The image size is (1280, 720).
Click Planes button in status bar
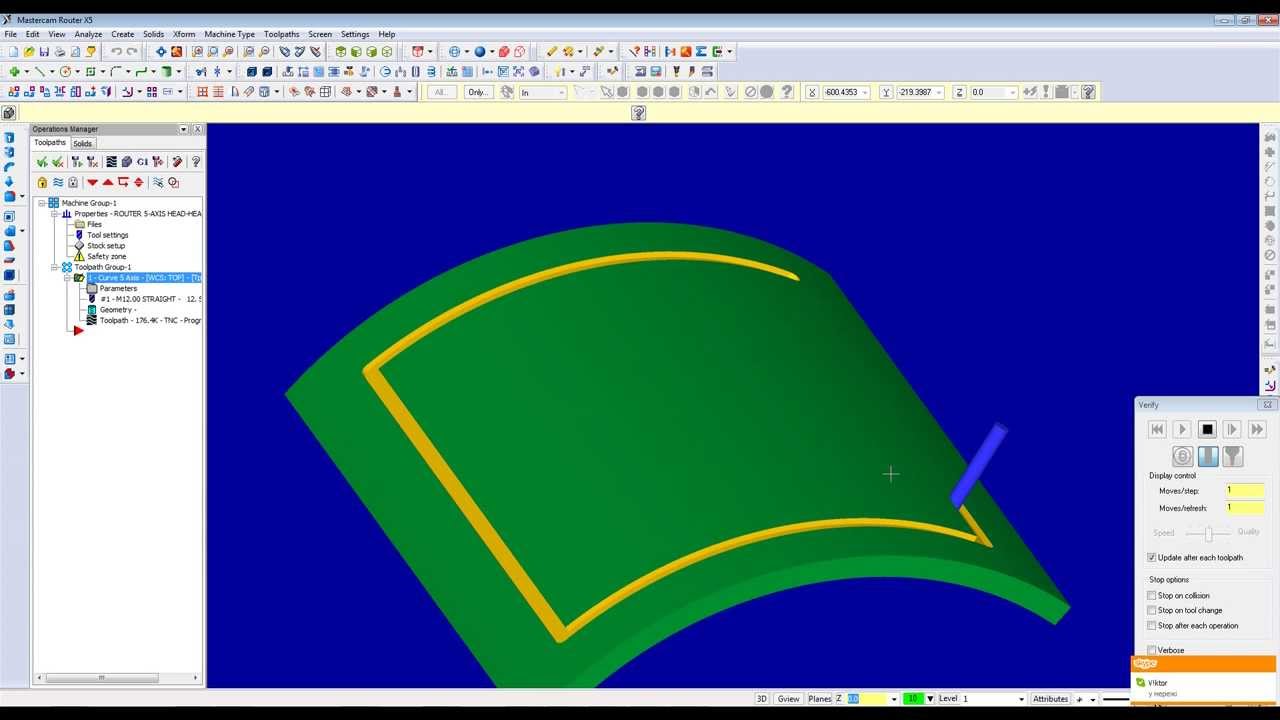tap(819, 699)
